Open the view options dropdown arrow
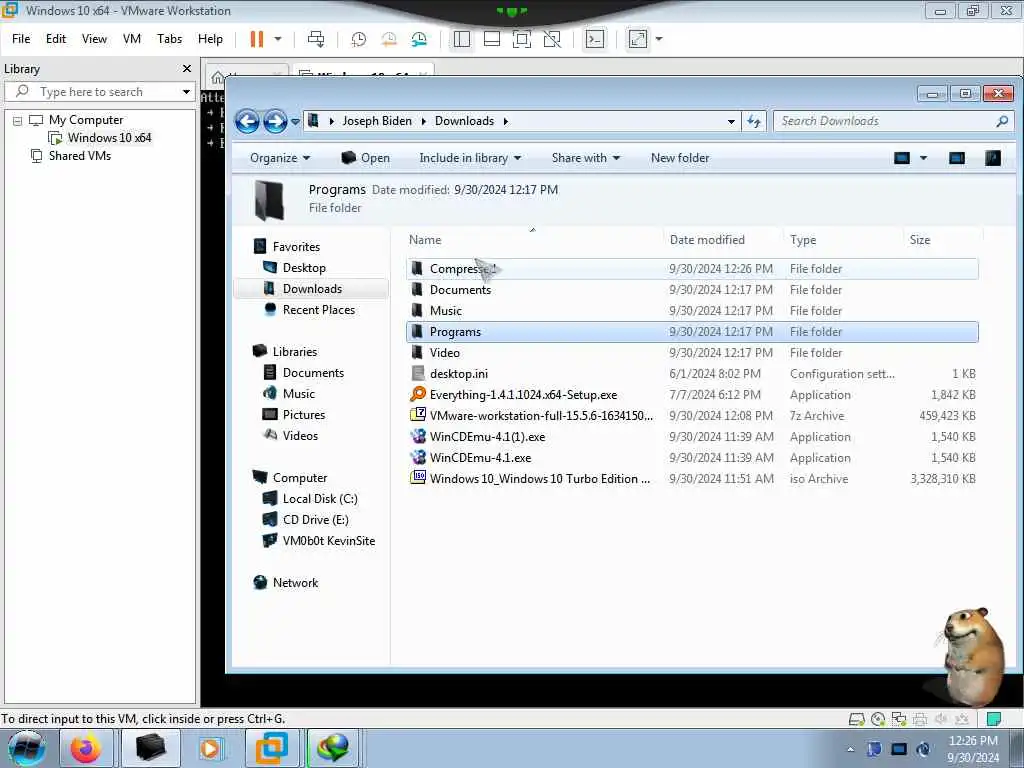The image size is (1024, 768). (923, 158)
